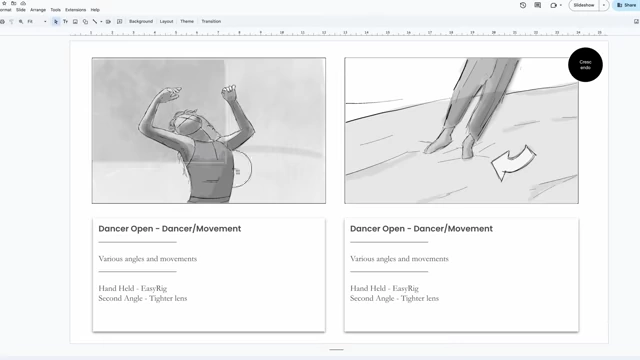The width and height of the screenshot is (640, 360).
Task: Click the zoom magnifier icon
Action: pyautogui.click(x=21, y=22)
